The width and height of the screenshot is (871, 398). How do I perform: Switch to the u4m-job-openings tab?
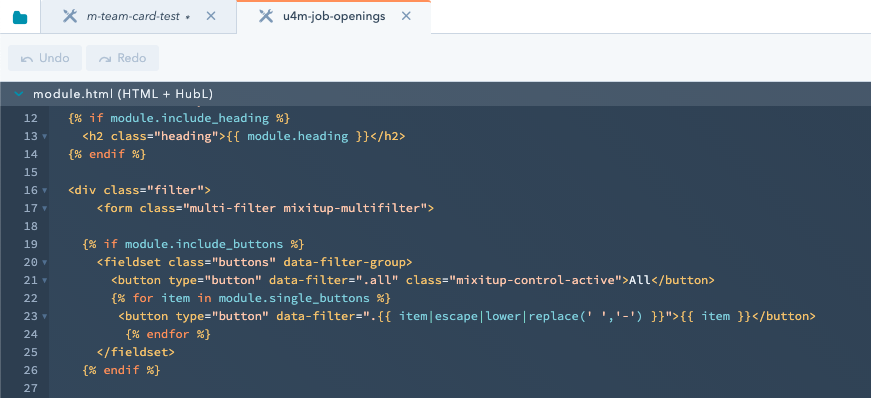(333, 17)
